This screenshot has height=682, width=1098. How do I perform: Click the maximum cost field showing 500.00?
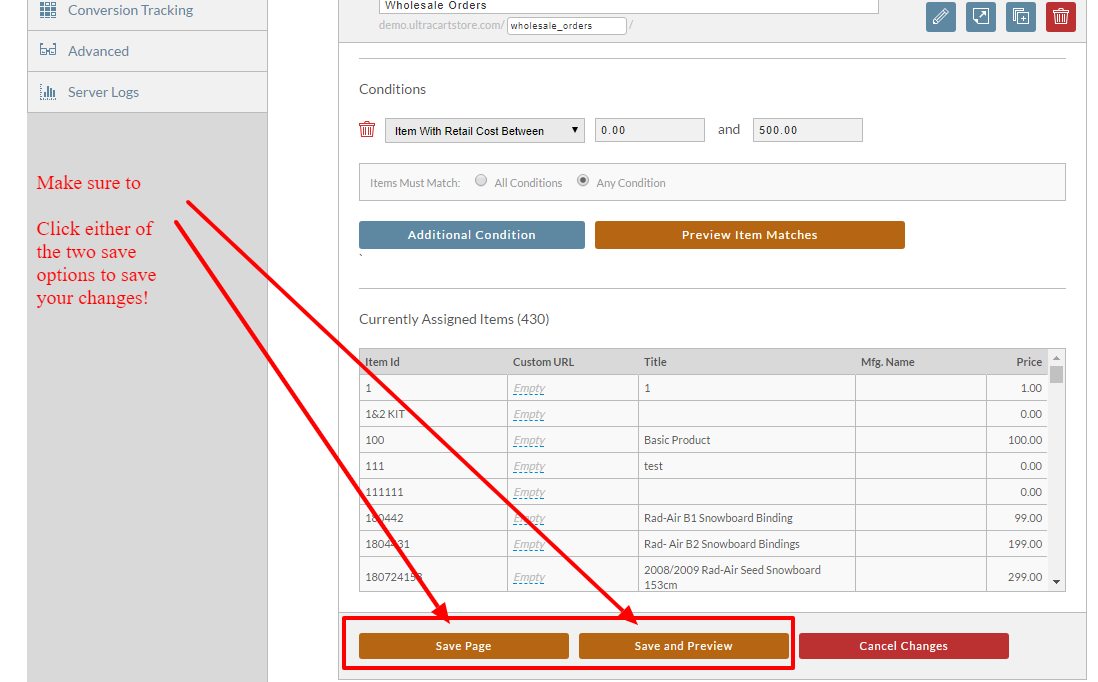[x=807, y=130]
